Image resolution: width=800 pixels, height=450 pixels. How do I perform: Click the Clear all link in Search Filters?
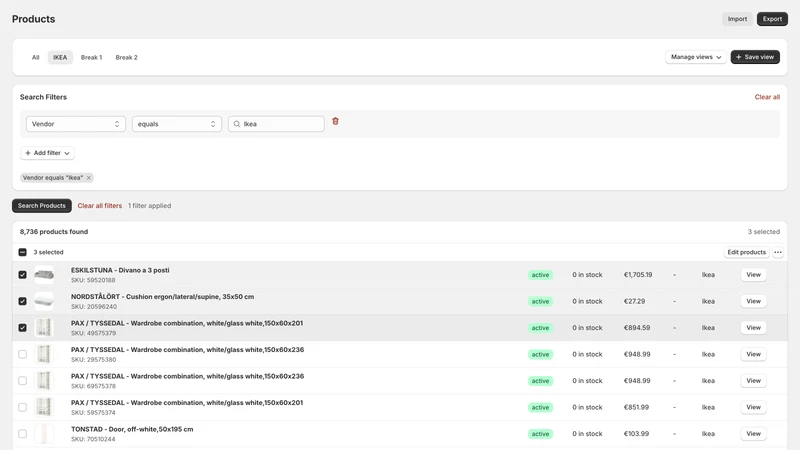coord(767,97)
